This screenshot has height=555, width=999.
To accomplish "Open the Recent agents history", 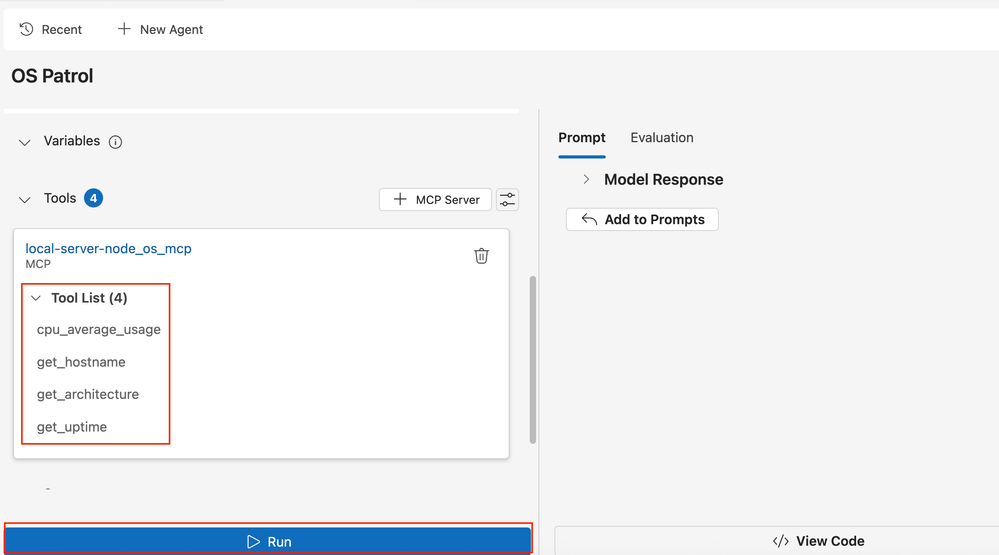I will 50,29.
